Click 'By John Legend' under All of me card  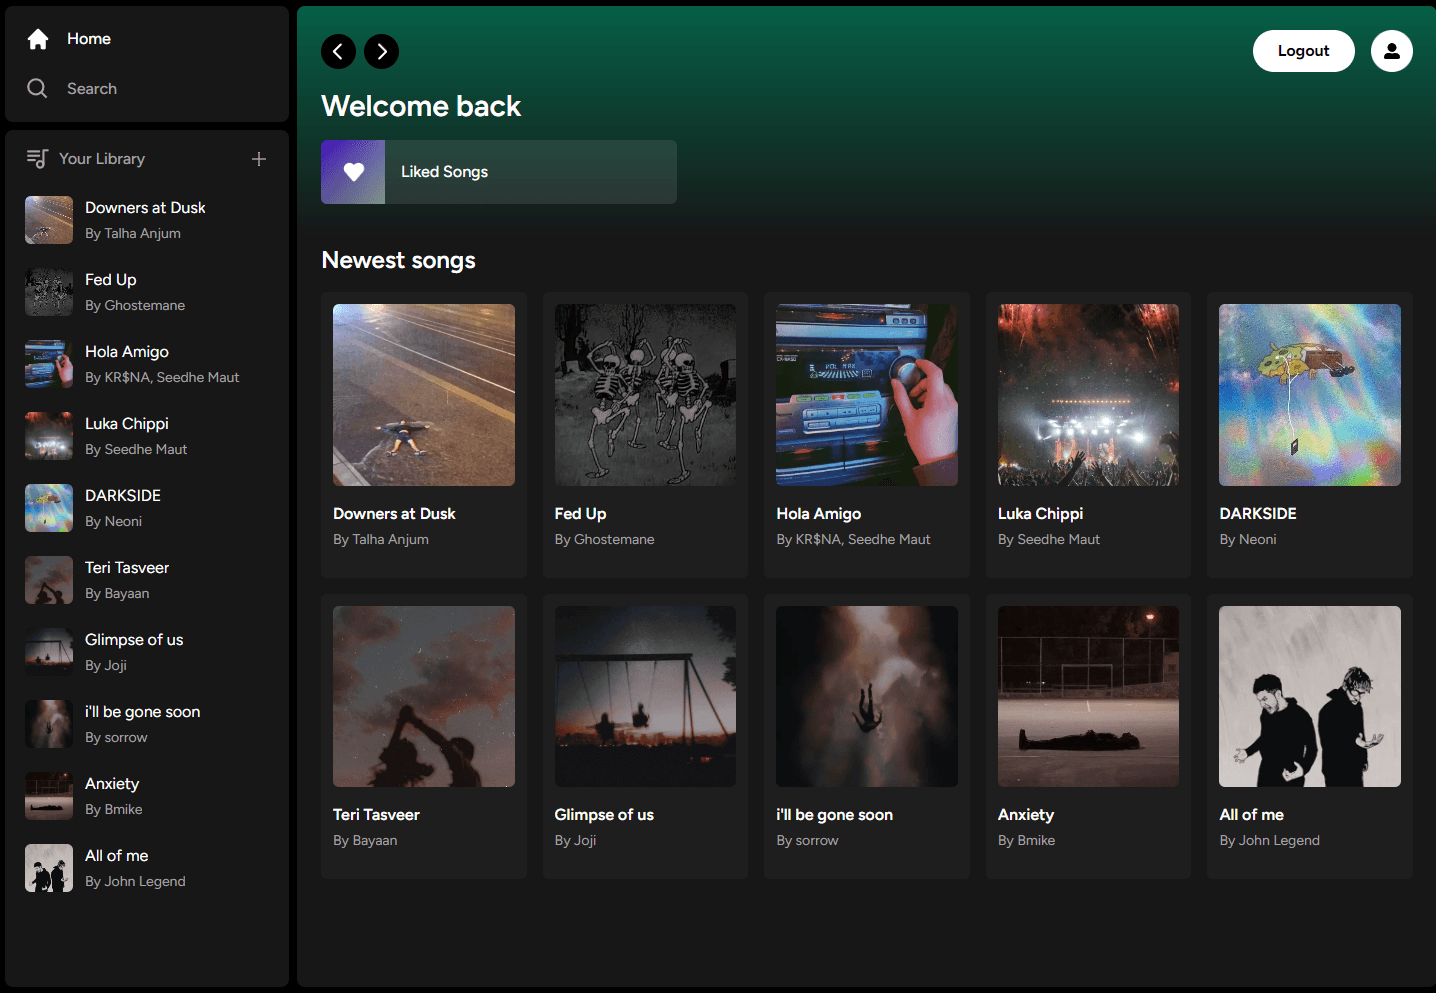(x=1270, y=840)
